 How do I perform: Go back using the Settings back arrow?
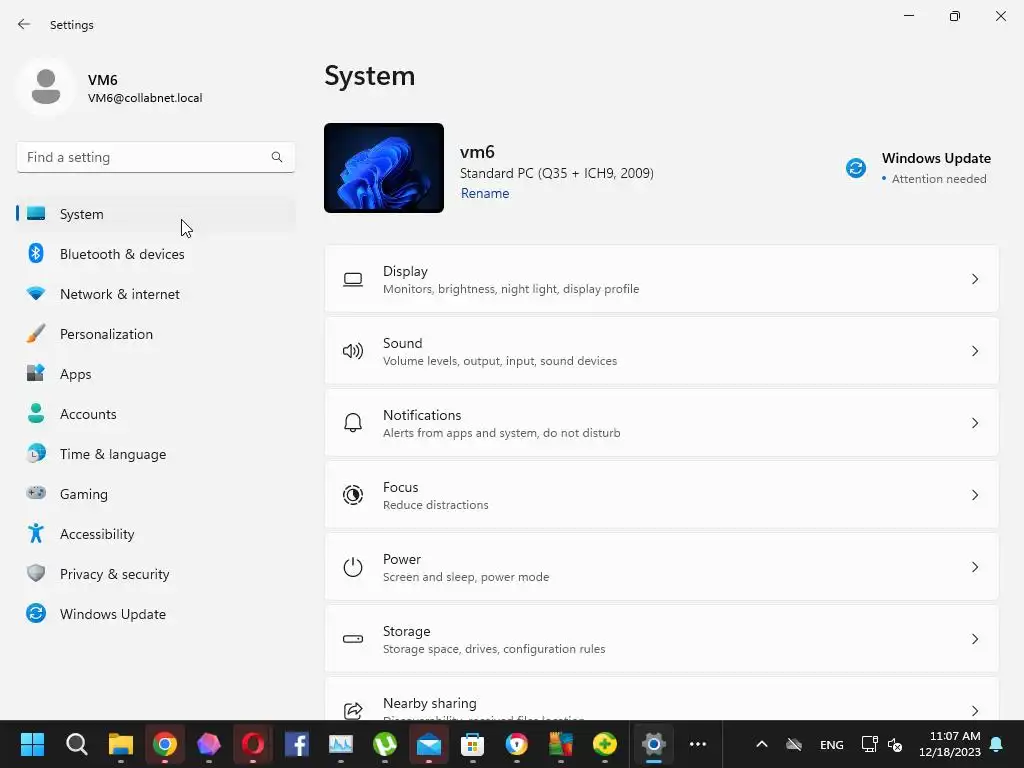pyautogui.click(x=24, y=25)
